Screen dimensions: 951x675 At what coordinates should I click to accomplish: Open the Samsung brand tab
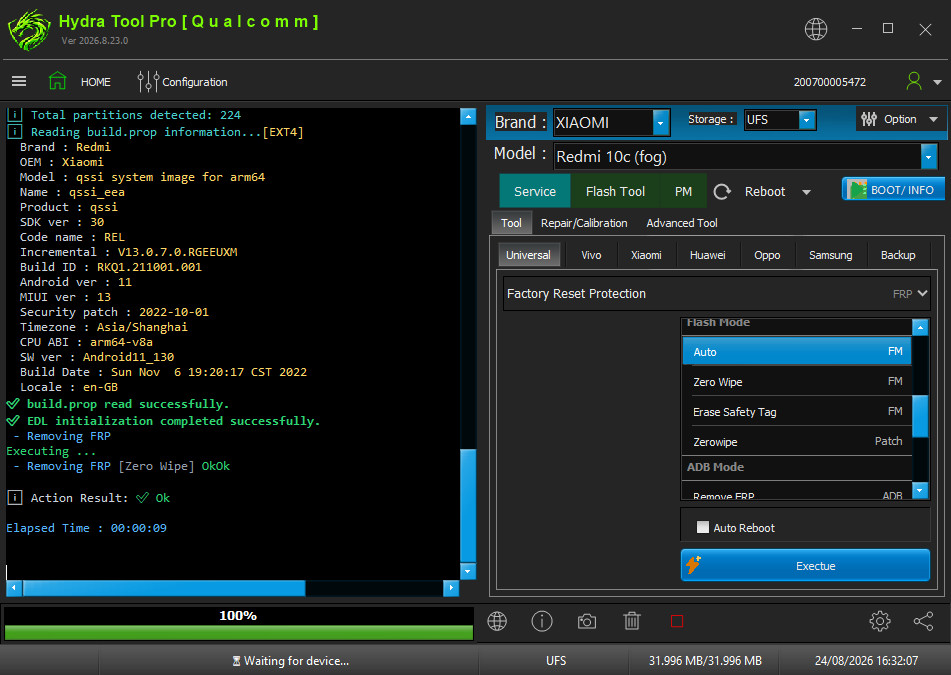(x=830, y=255)
